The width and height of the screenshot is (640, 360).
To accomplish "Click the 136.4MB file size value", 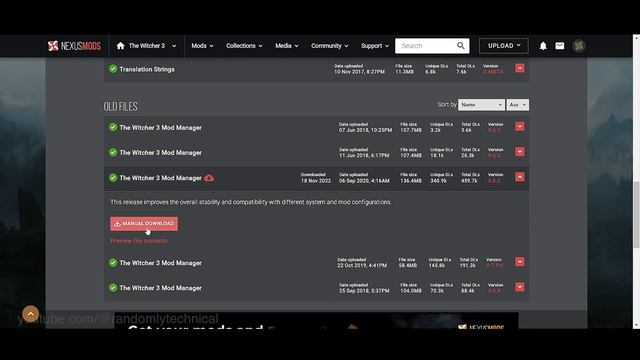I will [x=411, y=180].
